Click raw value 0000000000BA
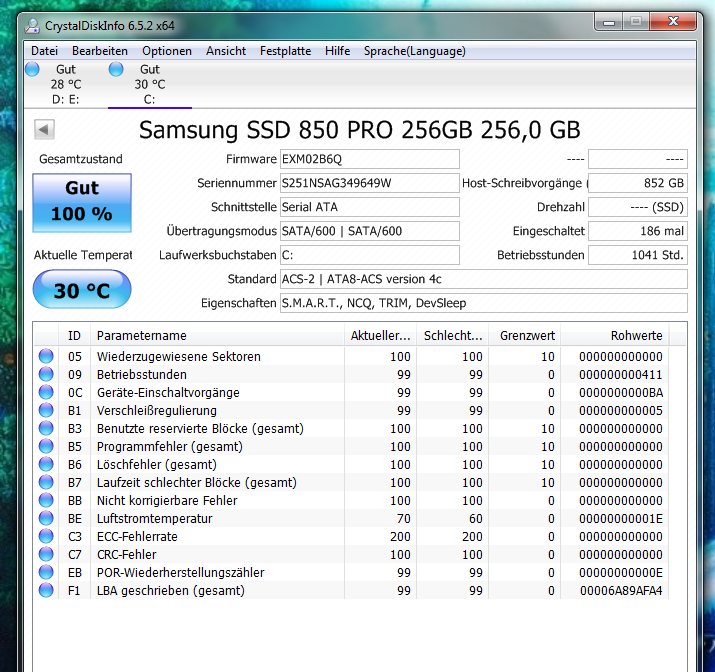Screen dimensions: 715x672 pyautogui.click(x=621, y=393)
